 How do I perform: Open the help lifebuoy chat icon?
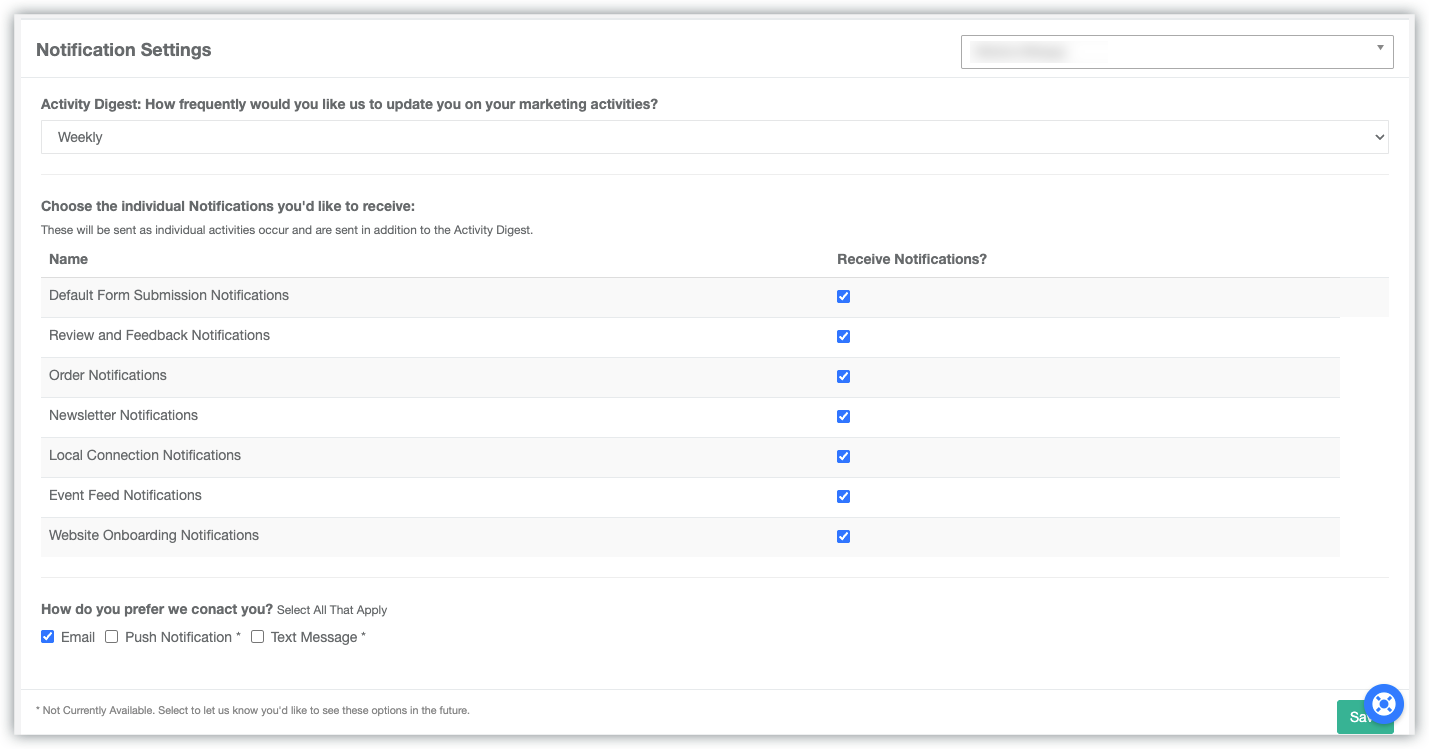tap(1384, 704)
